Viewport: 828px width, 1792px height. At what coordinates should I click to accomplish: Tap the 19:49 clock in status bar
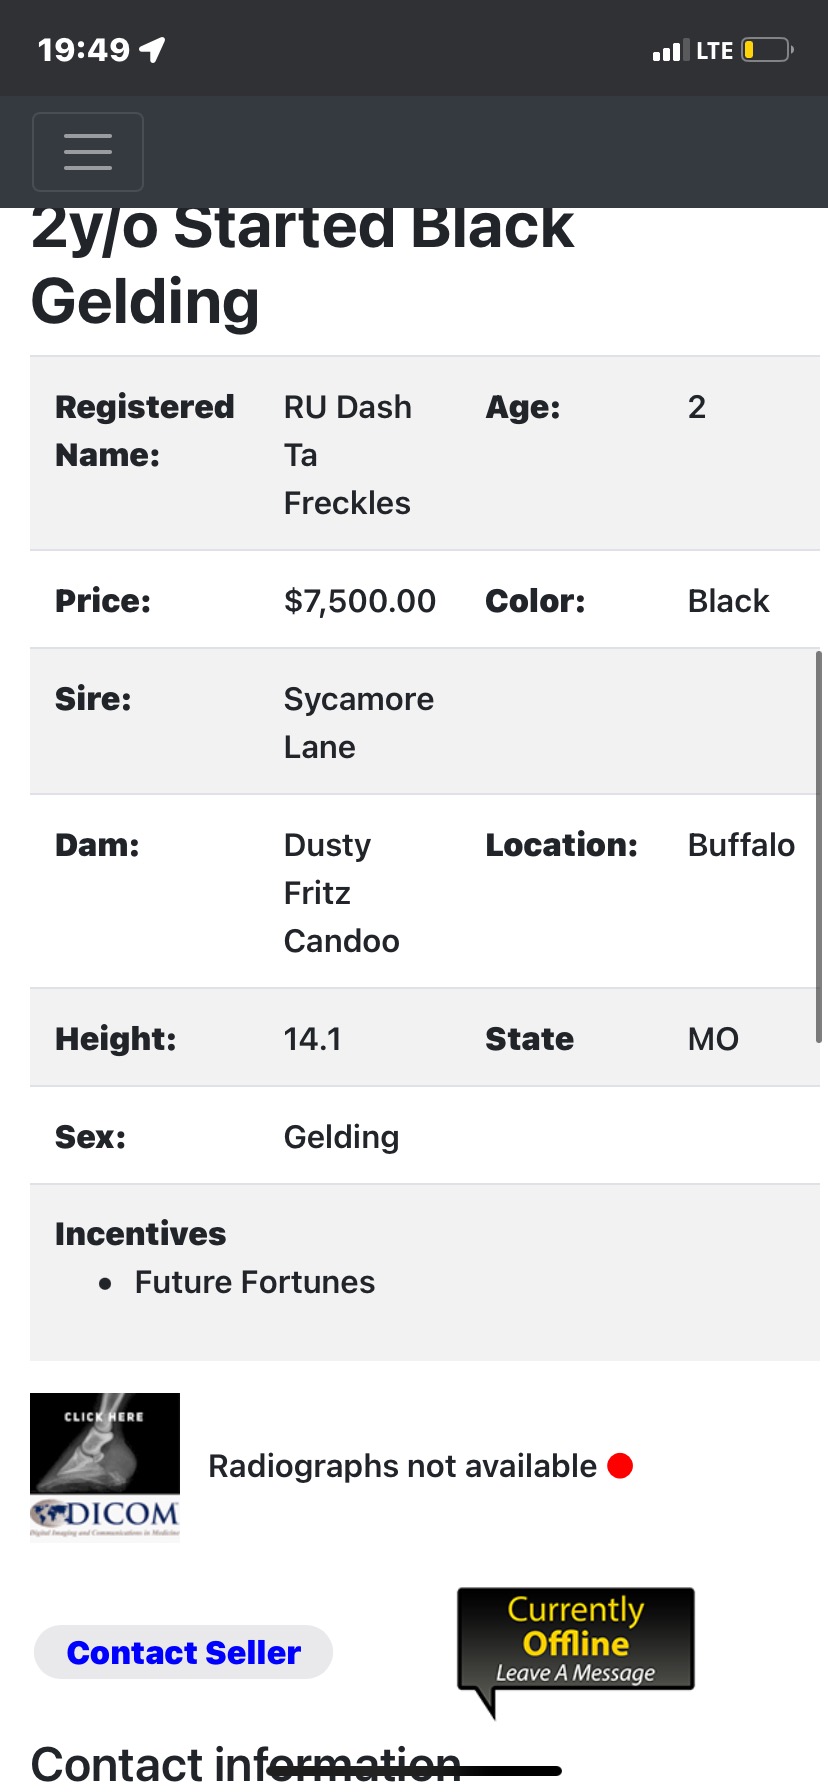(84, 49)
